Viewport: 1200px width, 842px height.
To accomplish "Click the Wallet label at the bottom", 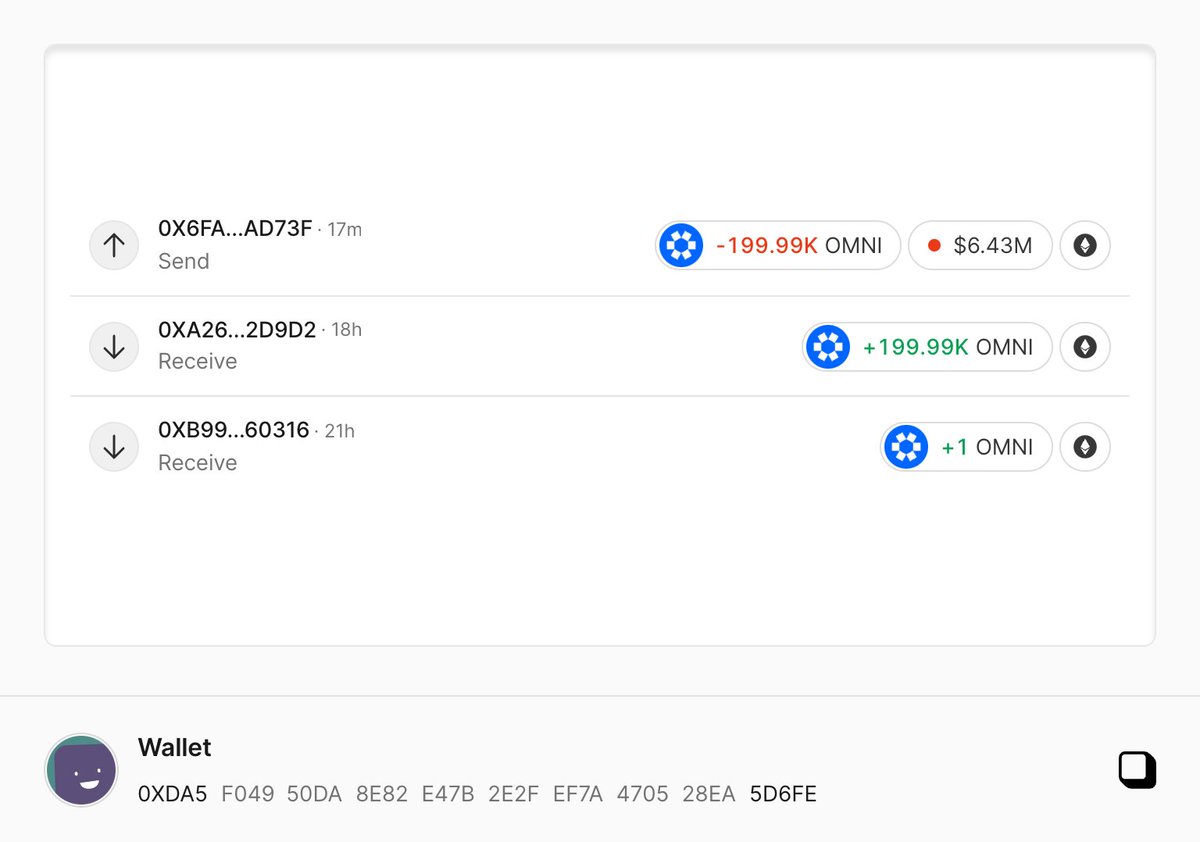I will 174,747.
